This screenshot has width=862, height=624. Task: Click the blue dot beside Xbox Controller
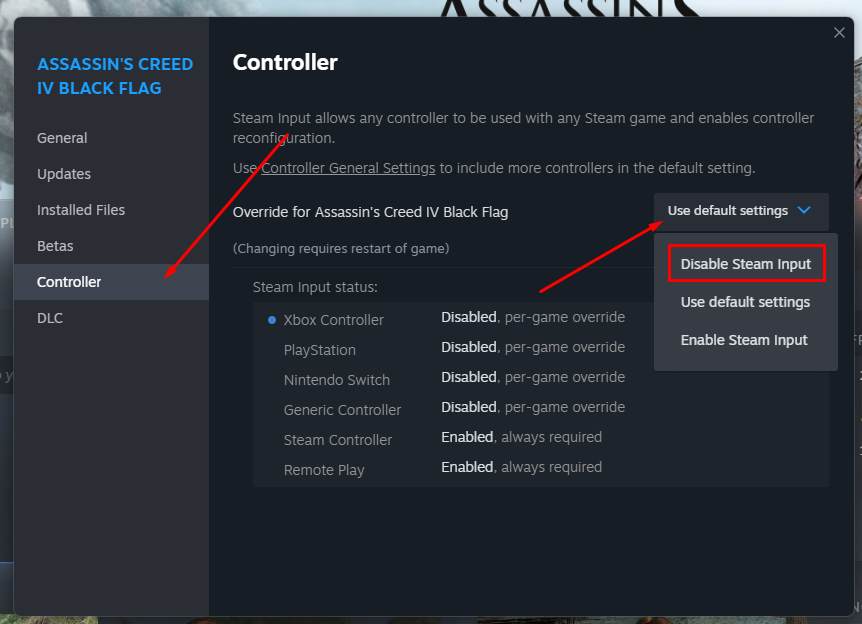coord(272,320)
